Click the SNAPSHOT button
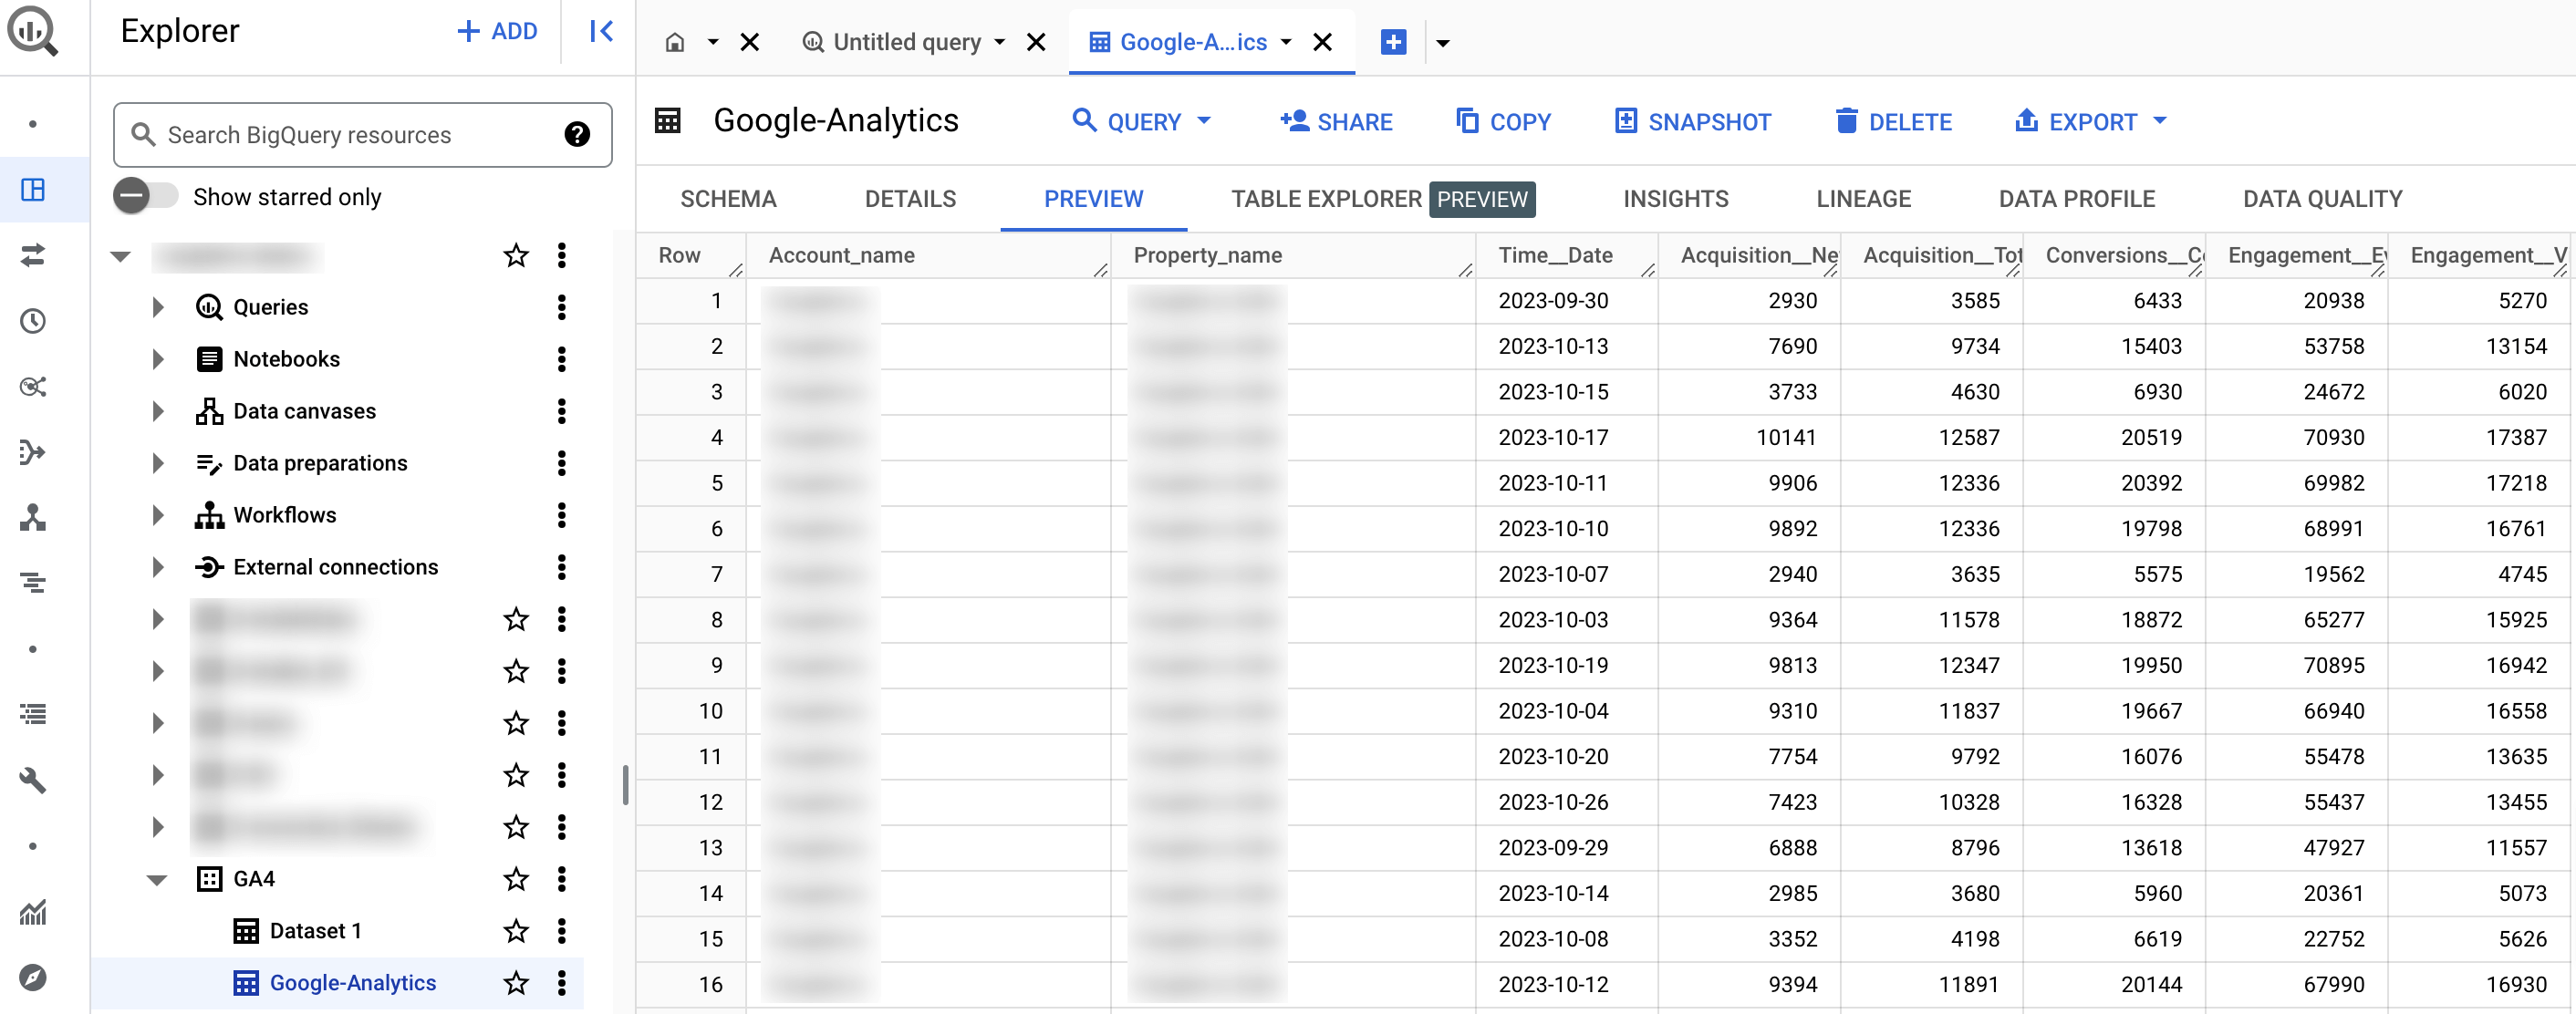The image size is (2576, 1014). [1692, 121]
